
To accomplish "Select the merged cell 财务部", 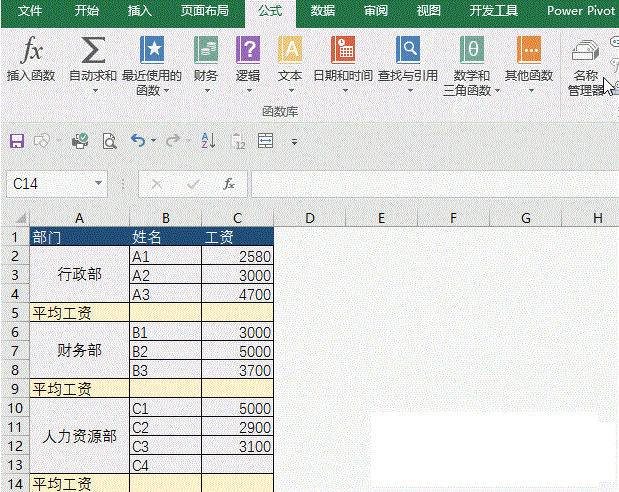I will 80,351.
